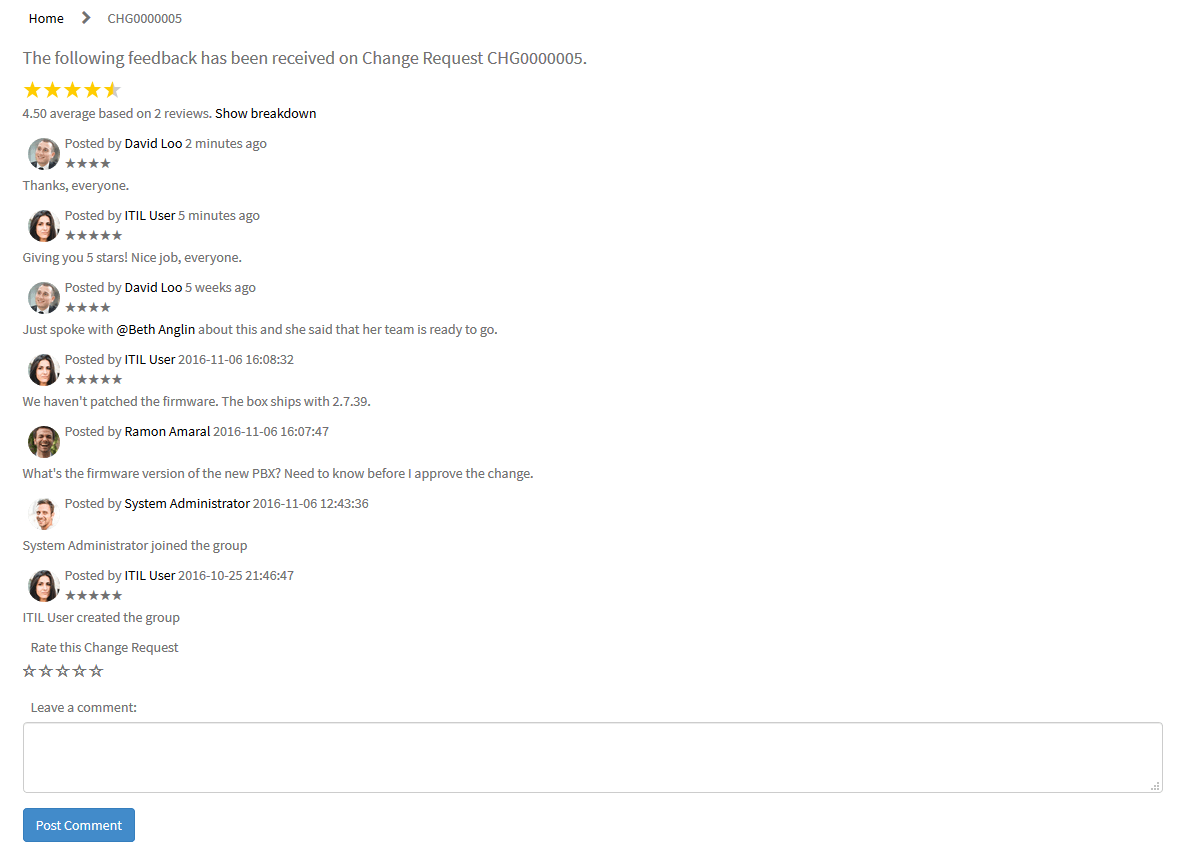Click the gold average rating stars
Screen dimensions: 1180x854
72,90
